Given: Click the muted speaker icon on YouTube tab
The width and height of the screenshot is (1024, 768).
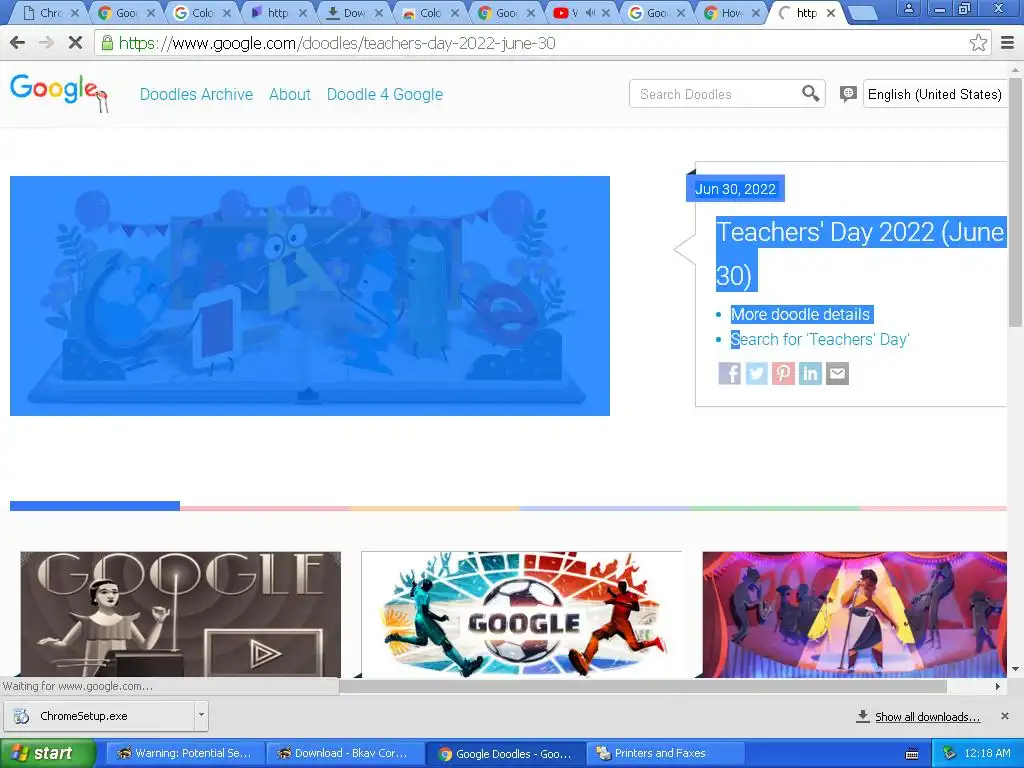Looking at the screenshot, I should pos(590,12).
